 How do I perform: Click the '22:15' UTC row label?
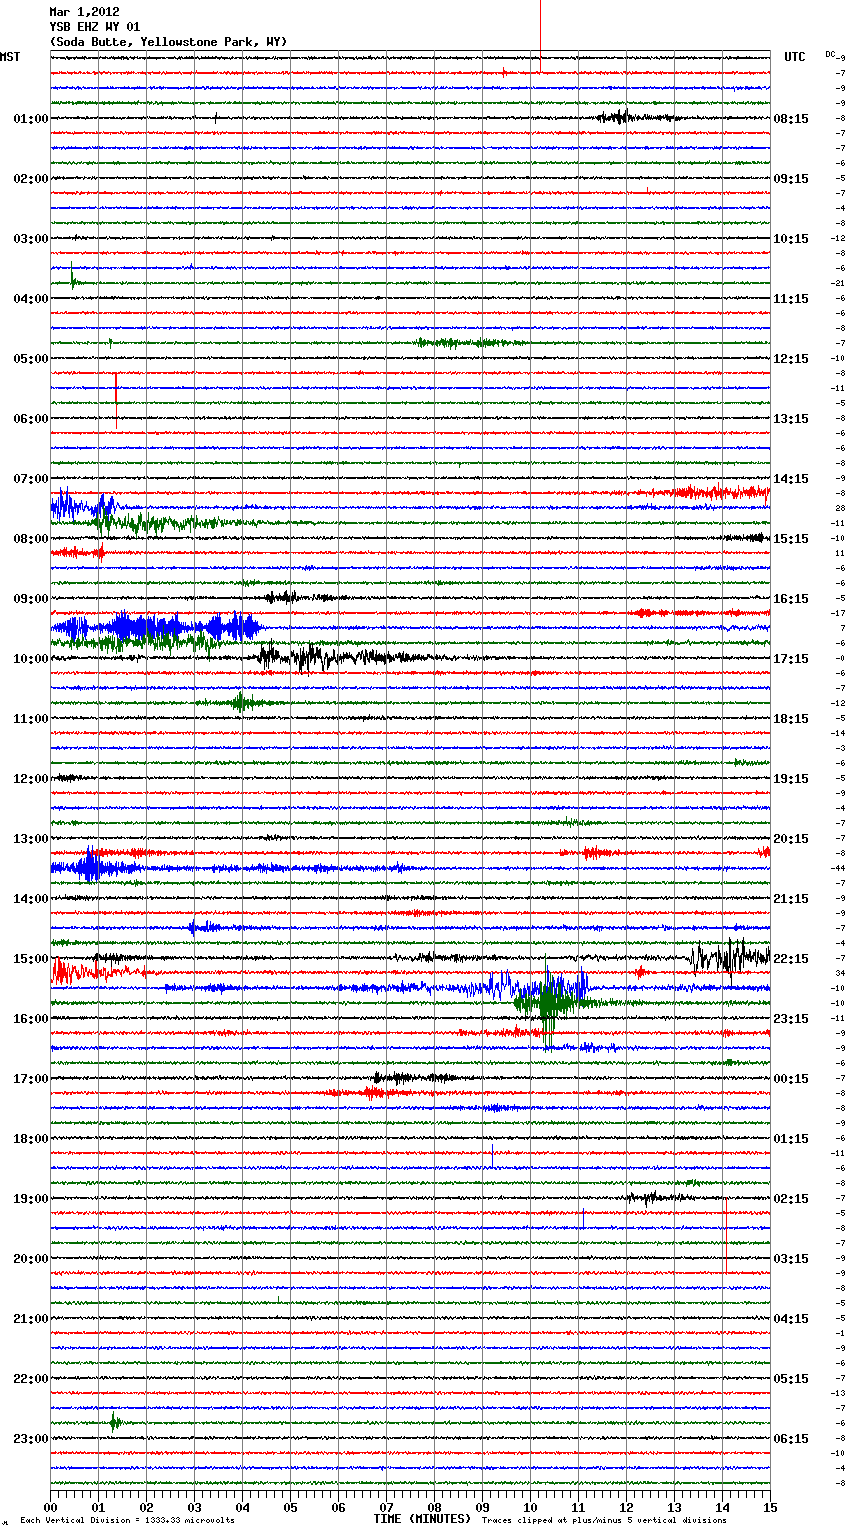[x=791, y=959]
